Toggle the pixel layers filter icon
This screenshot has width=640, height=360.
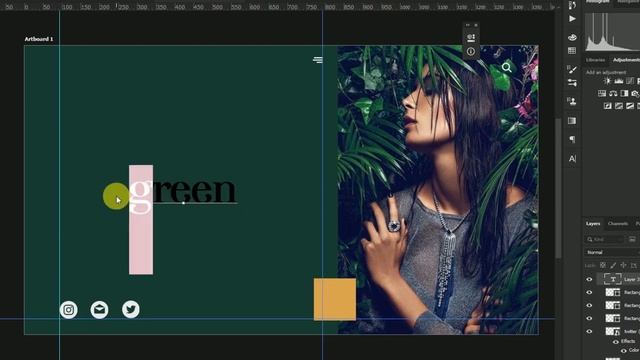[632, 239]
